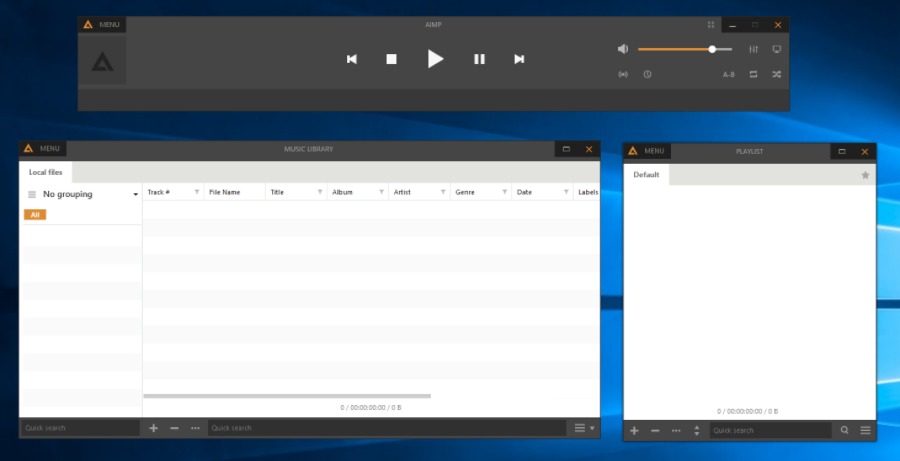Click the search magnifier in Playlist

844,430
